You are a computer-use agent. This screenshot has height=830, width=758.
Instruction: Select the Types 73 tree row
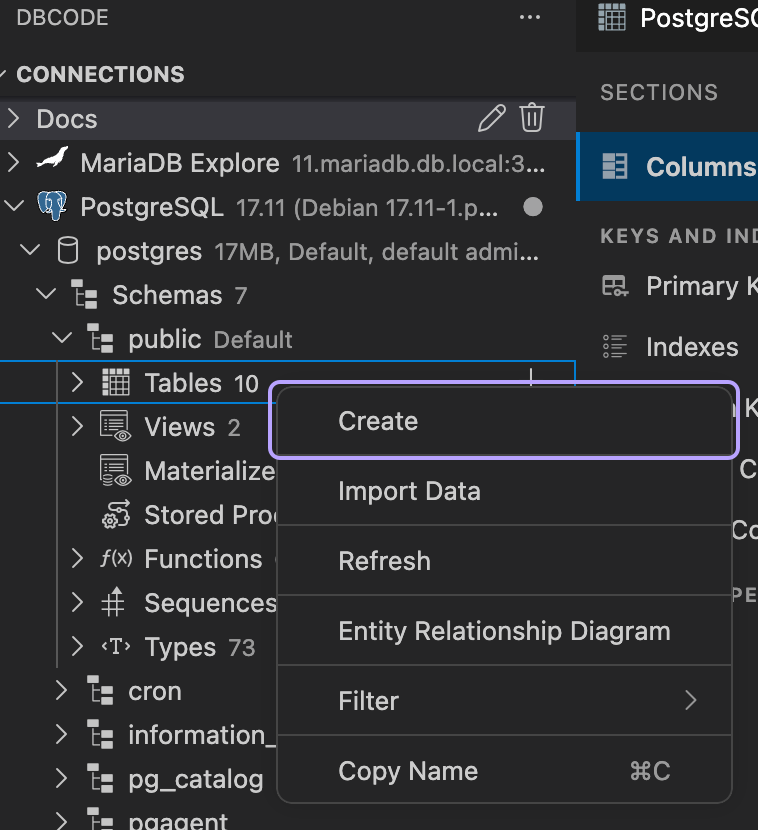tap(138, 646)
